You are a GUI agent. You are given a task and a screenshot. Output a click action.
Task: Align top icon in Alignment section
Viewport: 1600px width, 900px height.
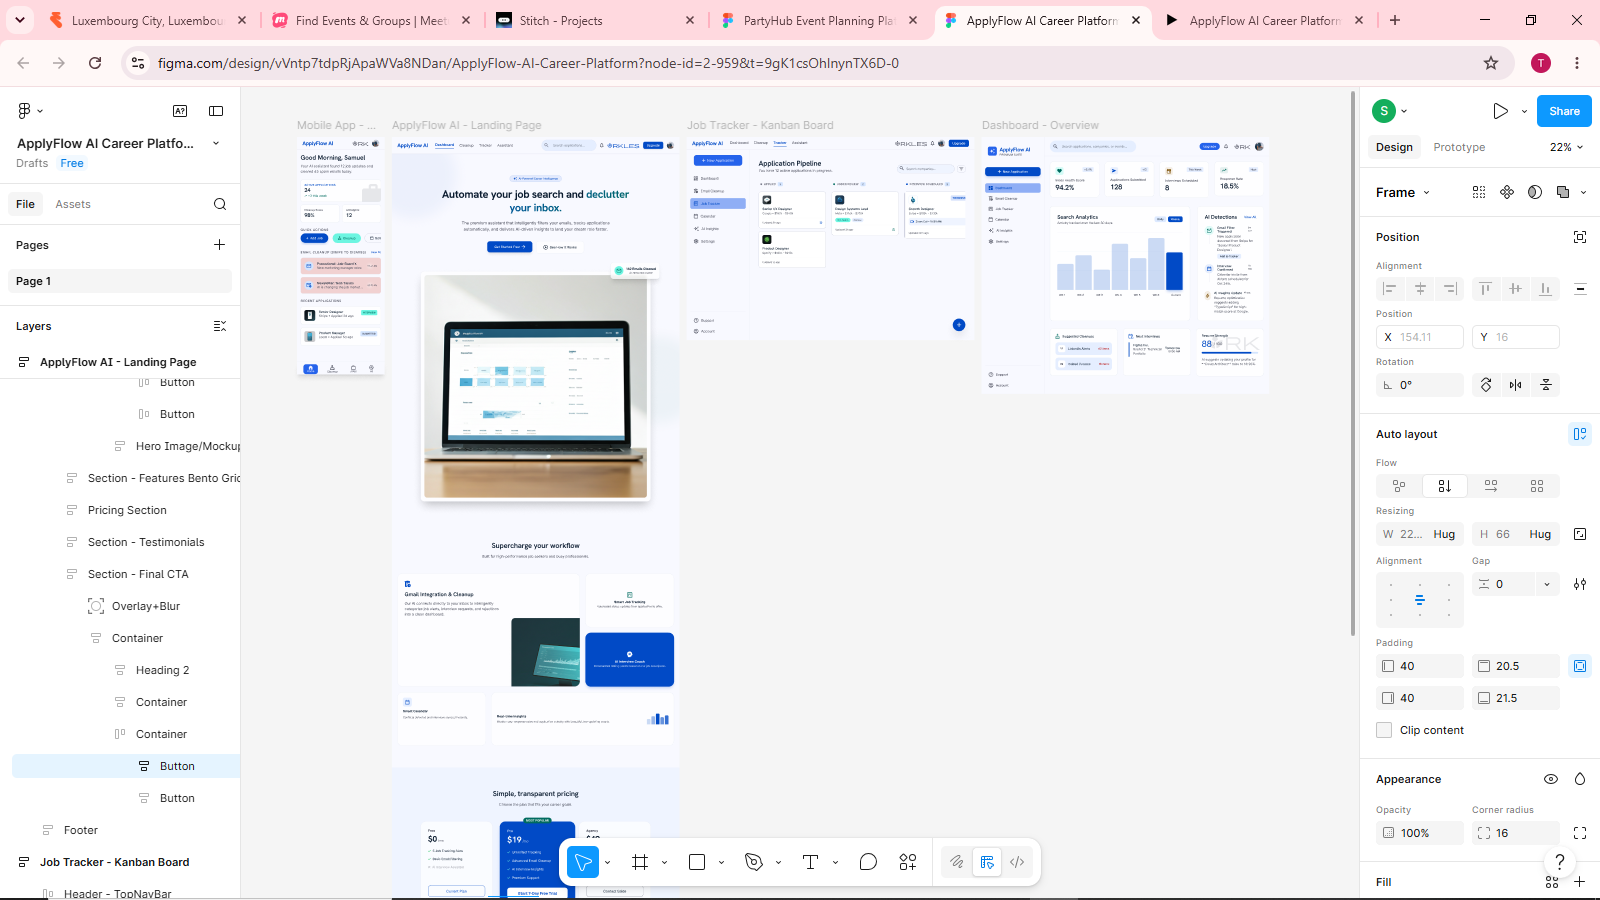[x=1486, y=288]
